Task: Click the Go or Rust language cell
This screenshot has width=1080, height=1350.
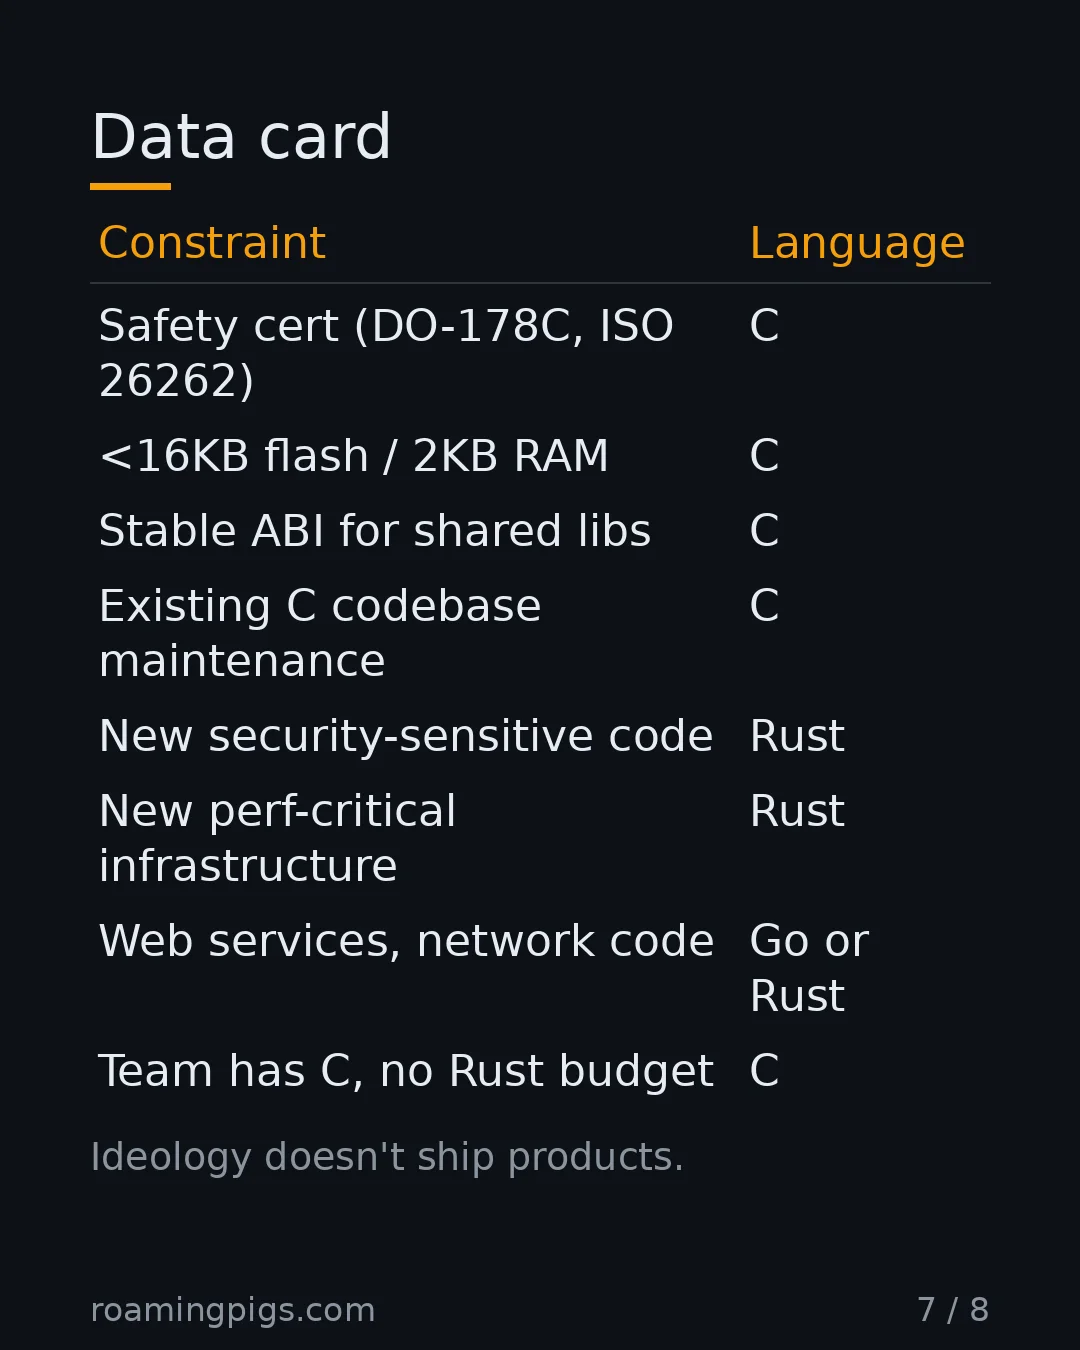Action: (x=809, y=968)
